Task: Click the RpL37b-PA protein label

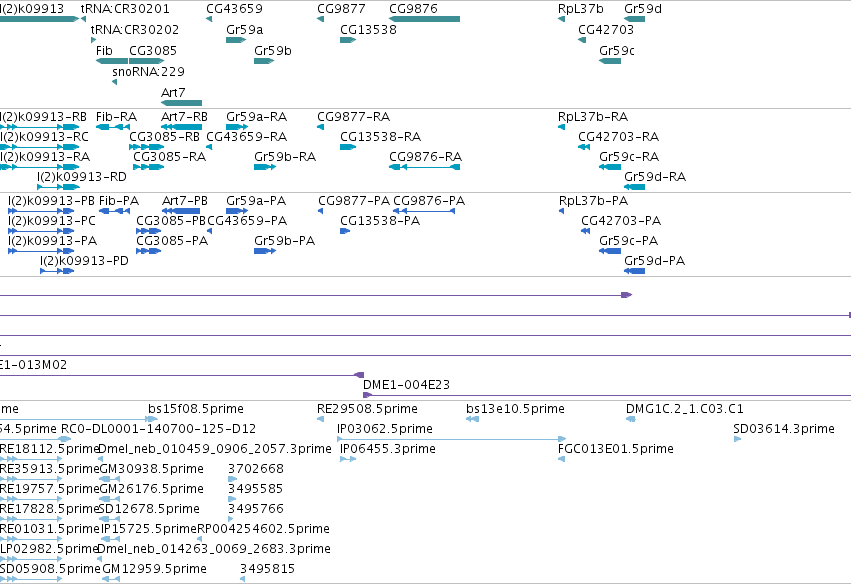Action: click(x=594, y=201)
